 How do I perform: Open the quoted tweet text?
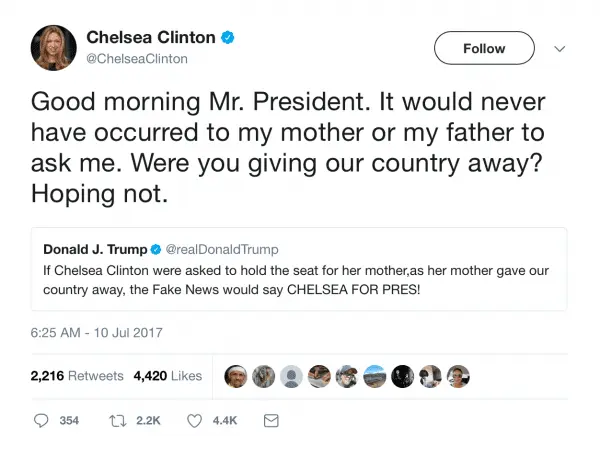290,280
